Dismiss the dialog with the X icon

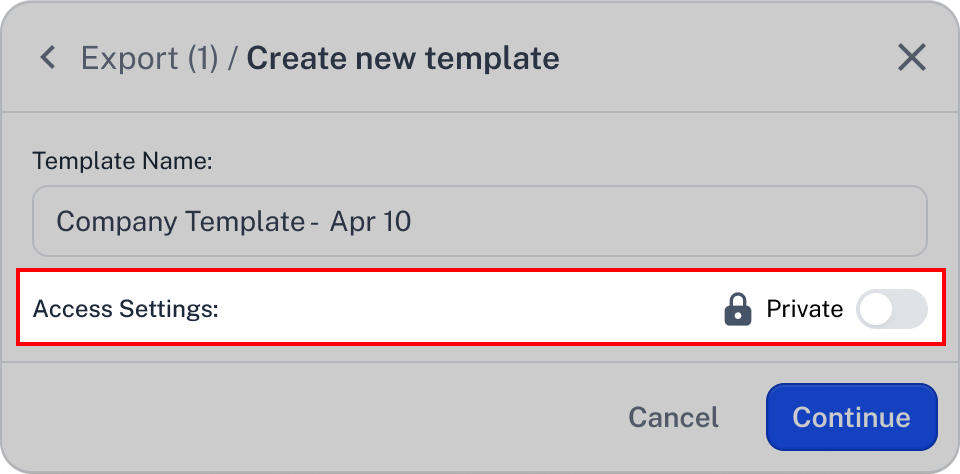pyautogui.click(x=912, y=58)
